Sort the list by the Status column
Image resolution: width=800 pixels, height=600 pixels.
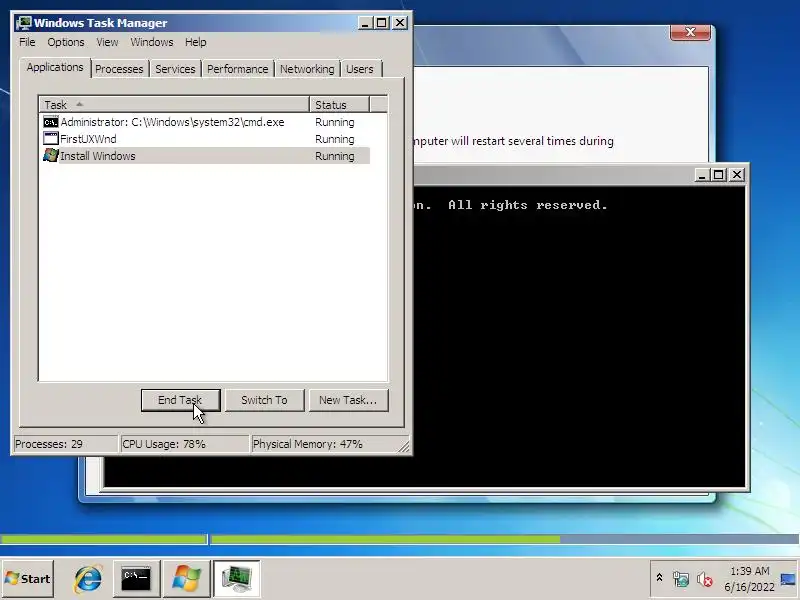pos(339,105)
